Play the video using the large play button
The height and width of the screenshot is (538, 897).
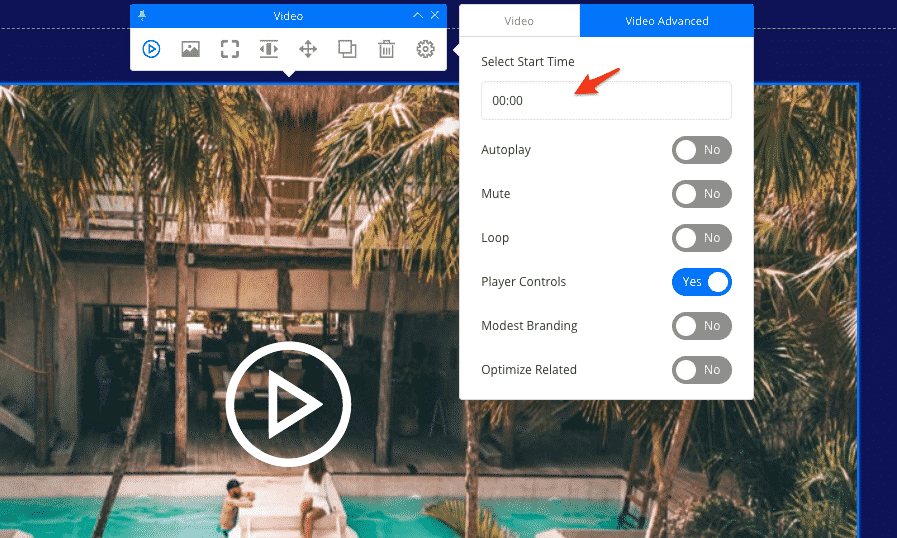pyautogui.click(x=288, y=405)
